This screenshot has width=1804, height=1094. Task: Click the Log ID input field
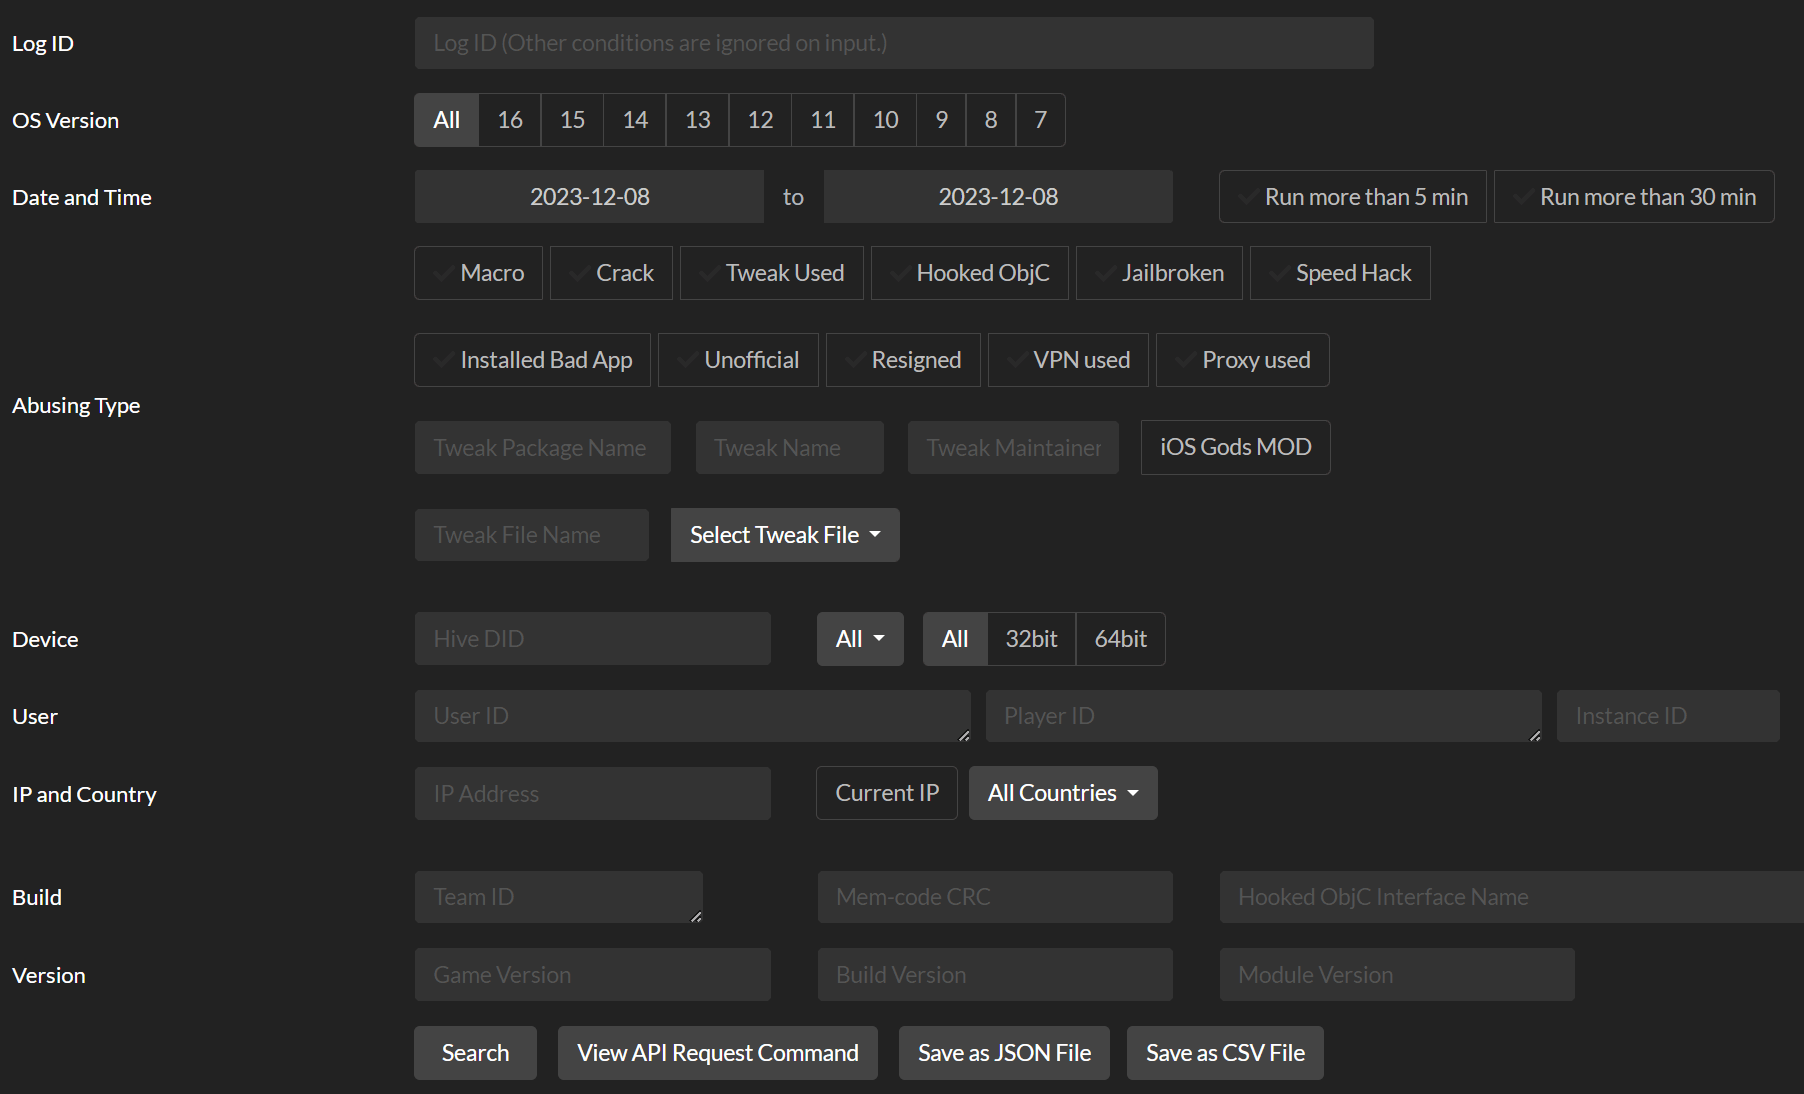point(893,43)
